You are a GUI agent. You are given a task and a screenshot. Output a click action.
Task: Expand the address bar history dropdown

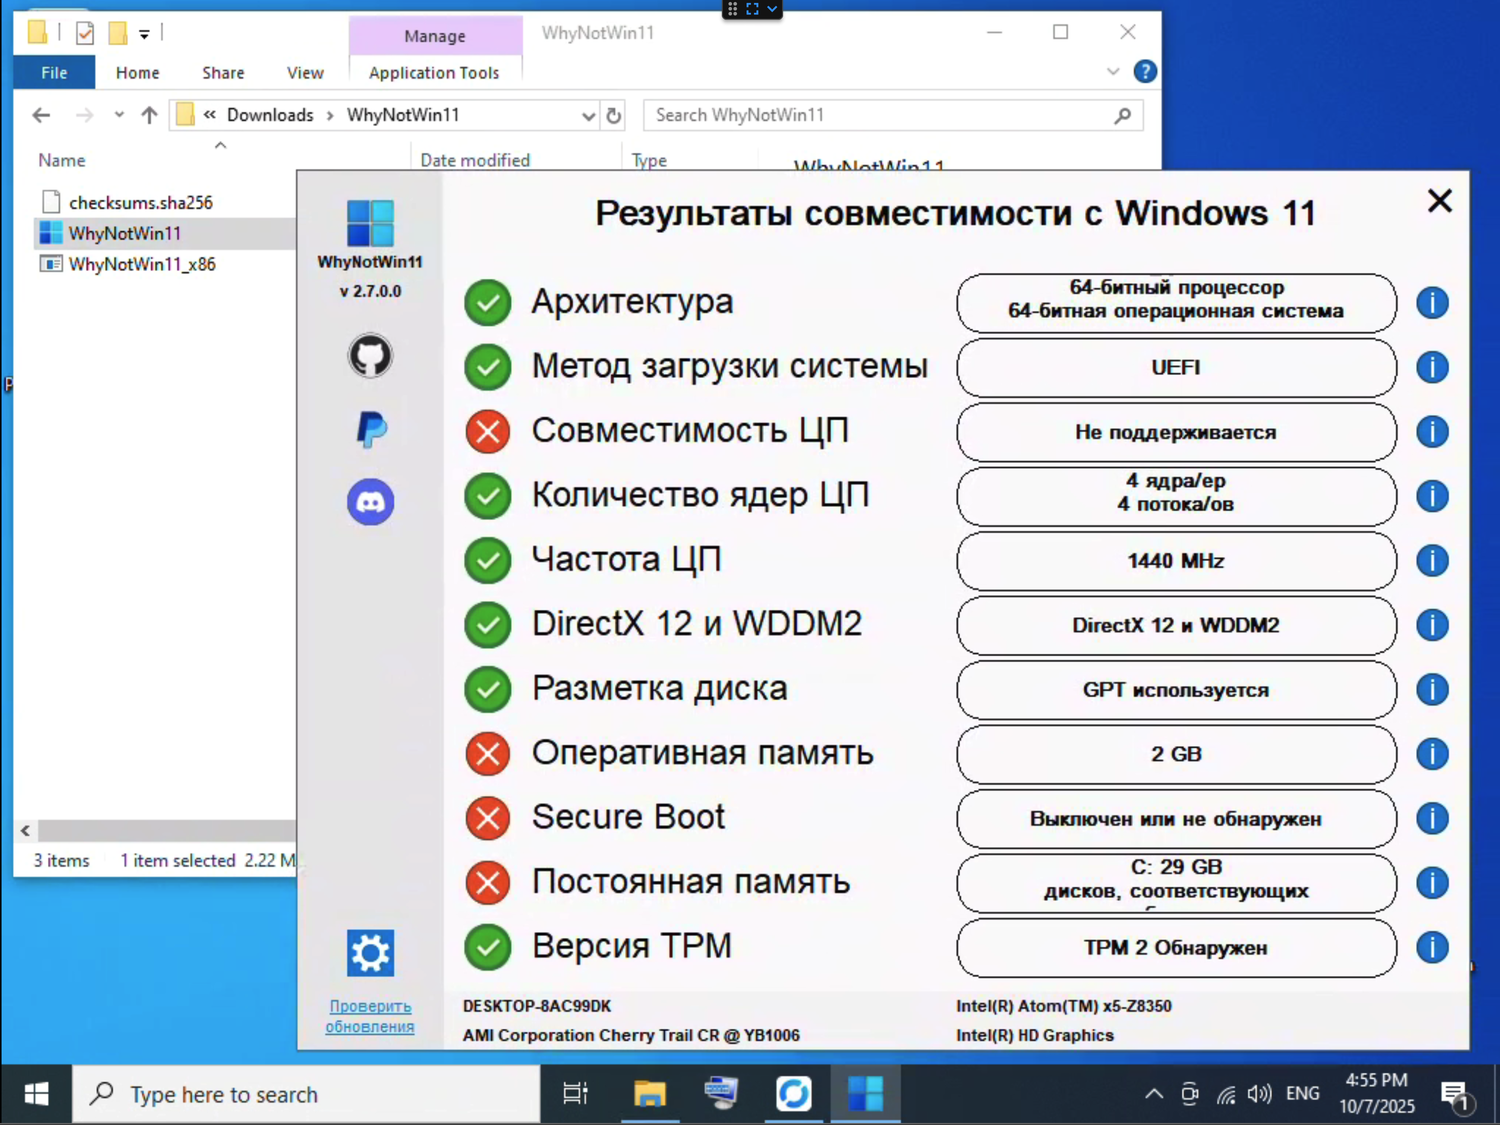(588, 115)
